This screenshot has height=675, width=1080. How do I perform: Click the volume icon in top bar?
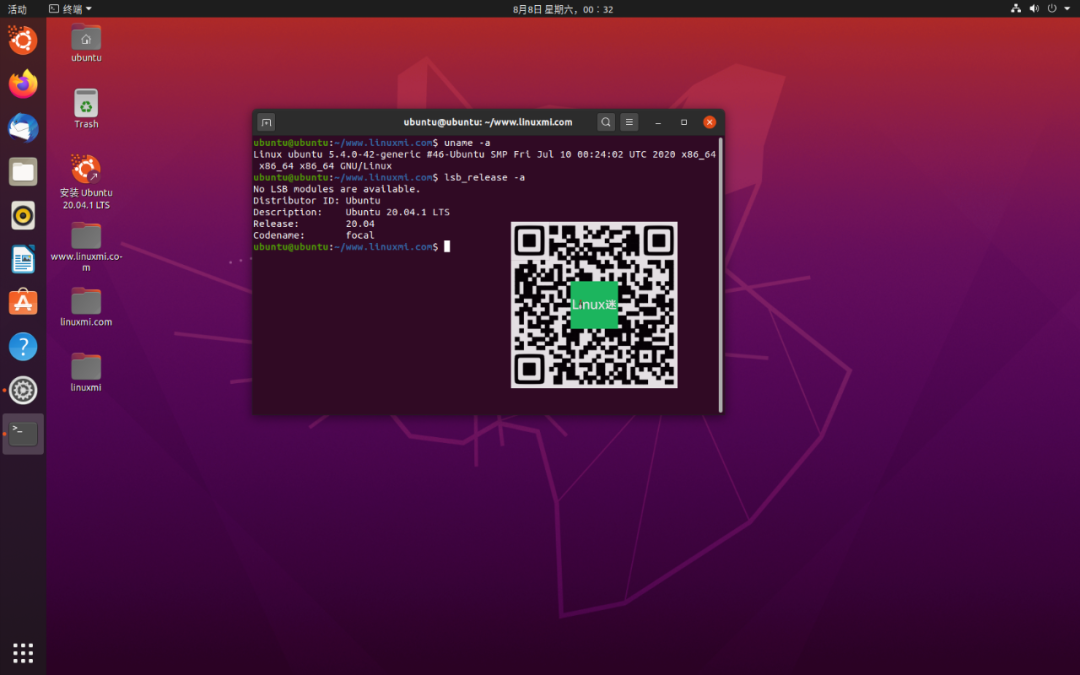pos(1034,8)
